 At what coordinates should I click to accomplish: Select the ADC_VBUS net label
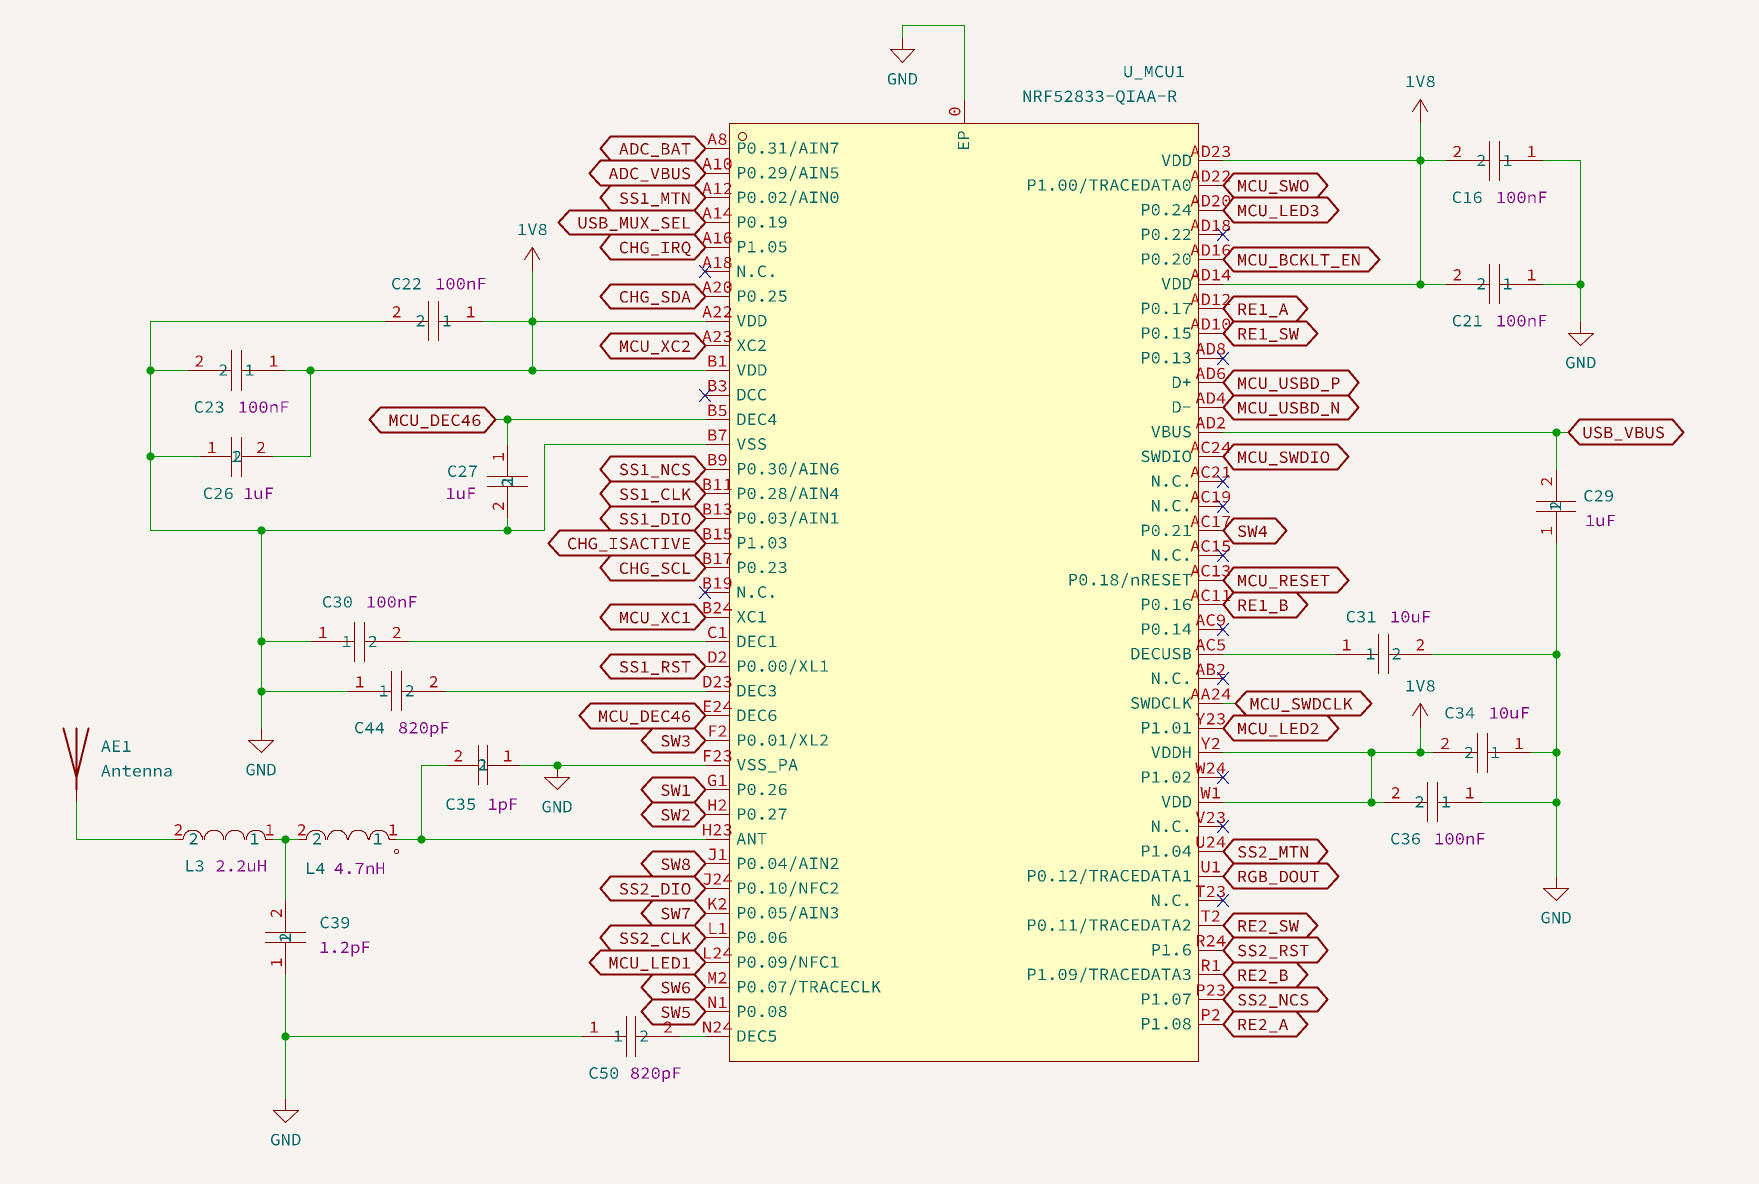[x=647, y=173]
